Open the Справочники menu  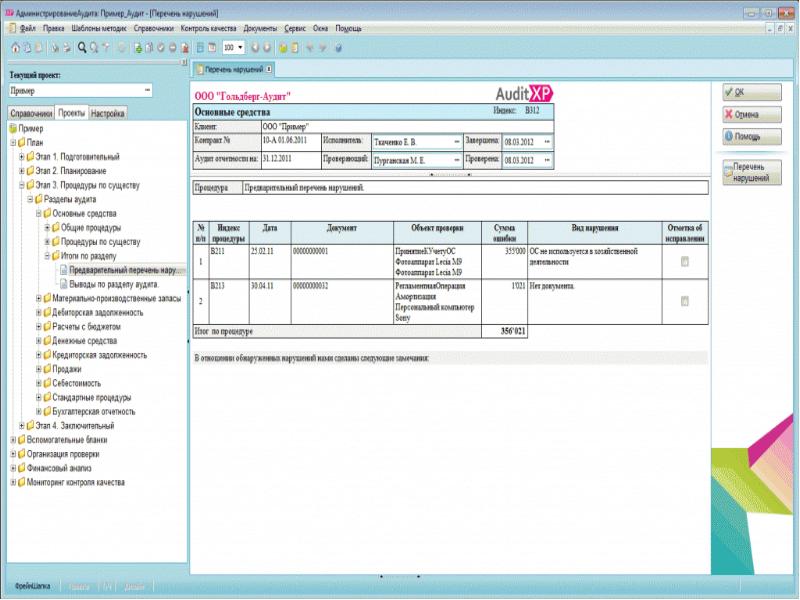[x=153, y=30]
